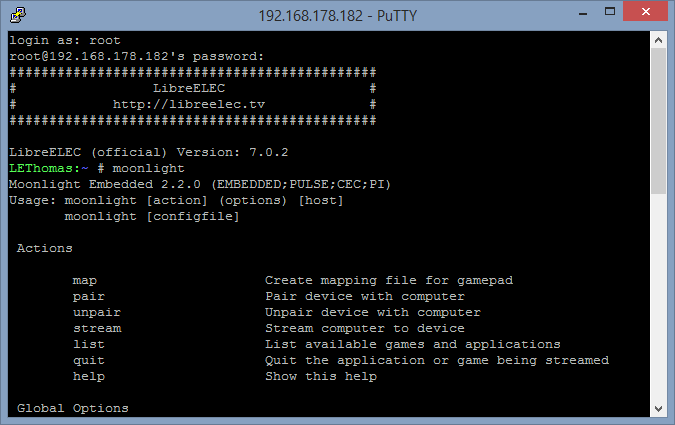
Task: Click the 'Create mapping file for gamepad' text
Action: click(389, 281)
